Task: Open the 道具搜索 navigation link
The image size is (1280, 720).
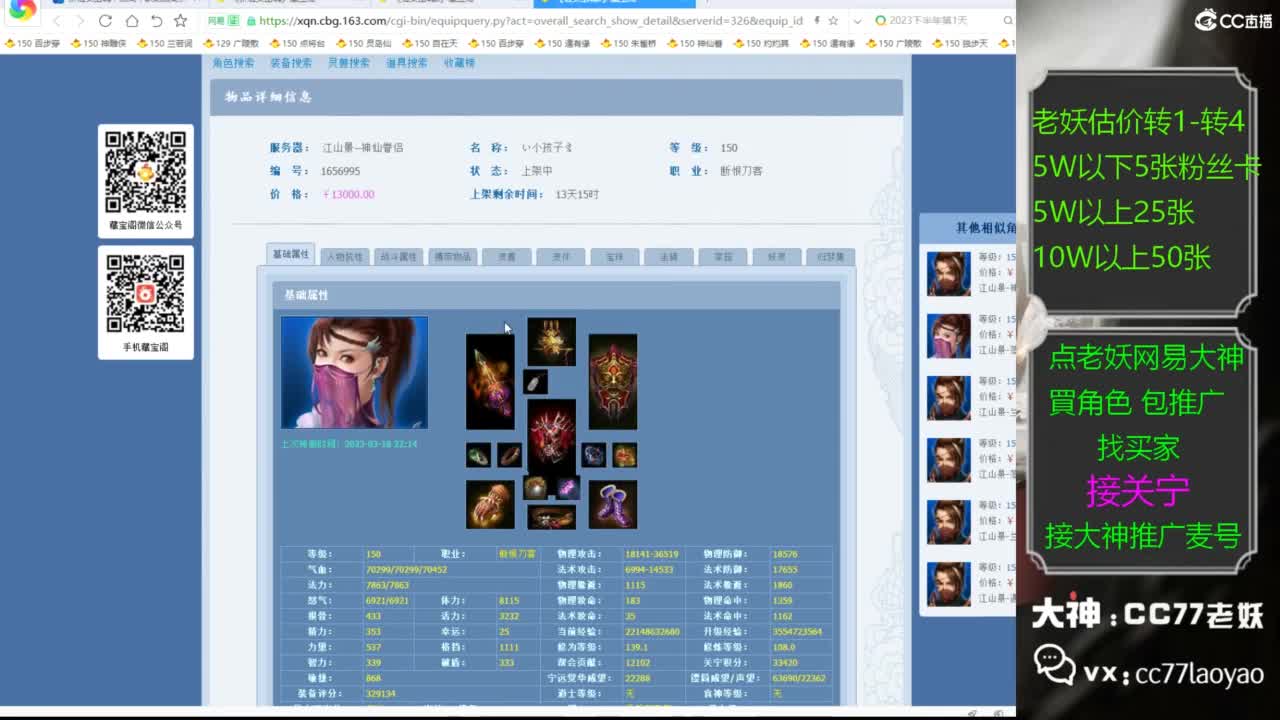Action: click(407, 63)
